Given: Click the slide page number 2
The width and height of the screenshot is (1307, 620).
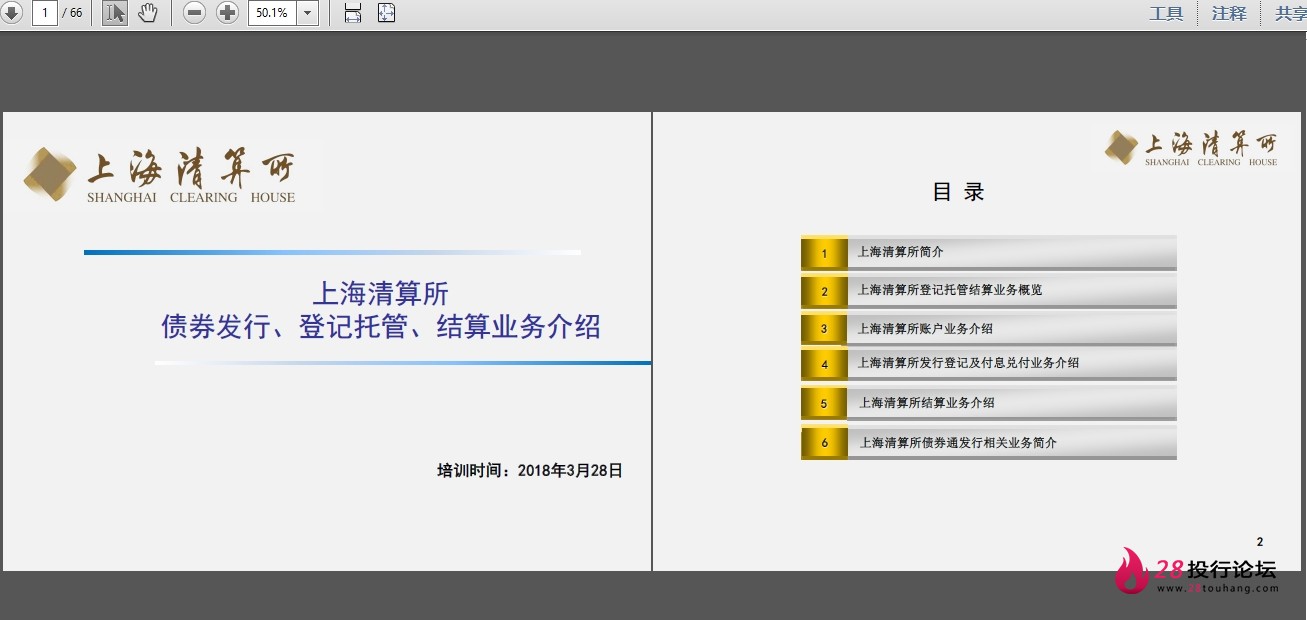Looking at the screenshot, I should (x=1260, y=541).
